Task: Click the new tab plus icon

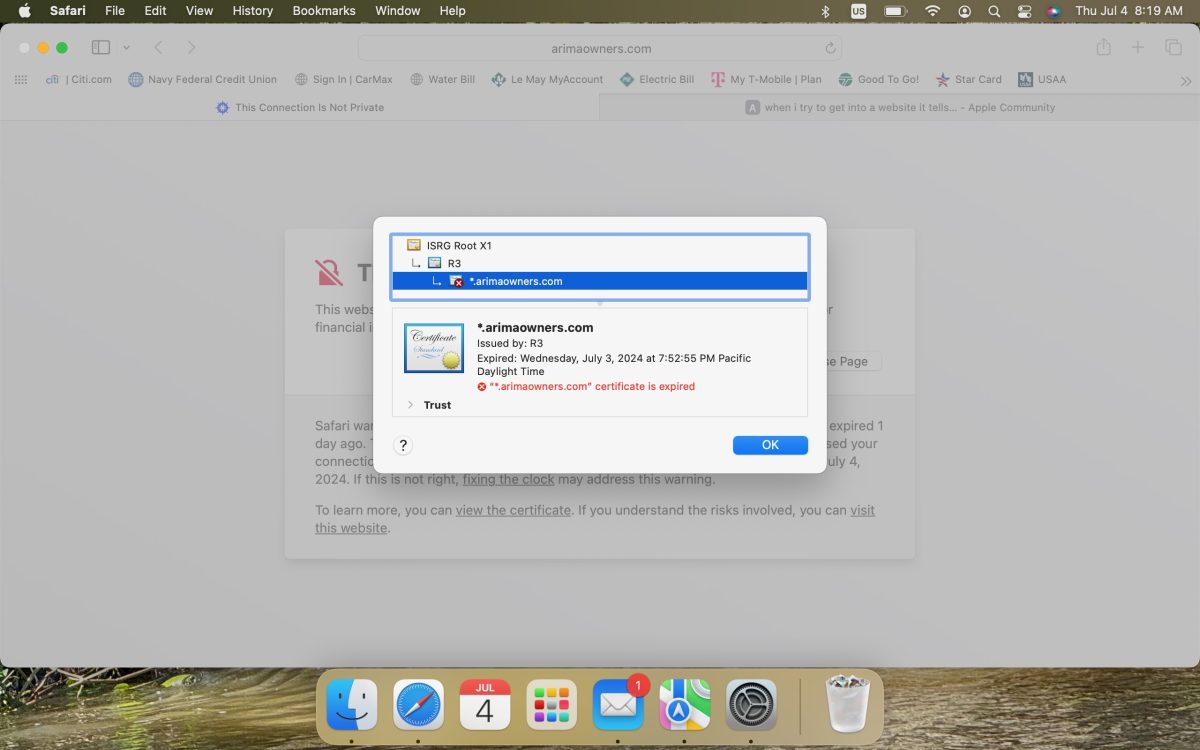Action: 1138,48
